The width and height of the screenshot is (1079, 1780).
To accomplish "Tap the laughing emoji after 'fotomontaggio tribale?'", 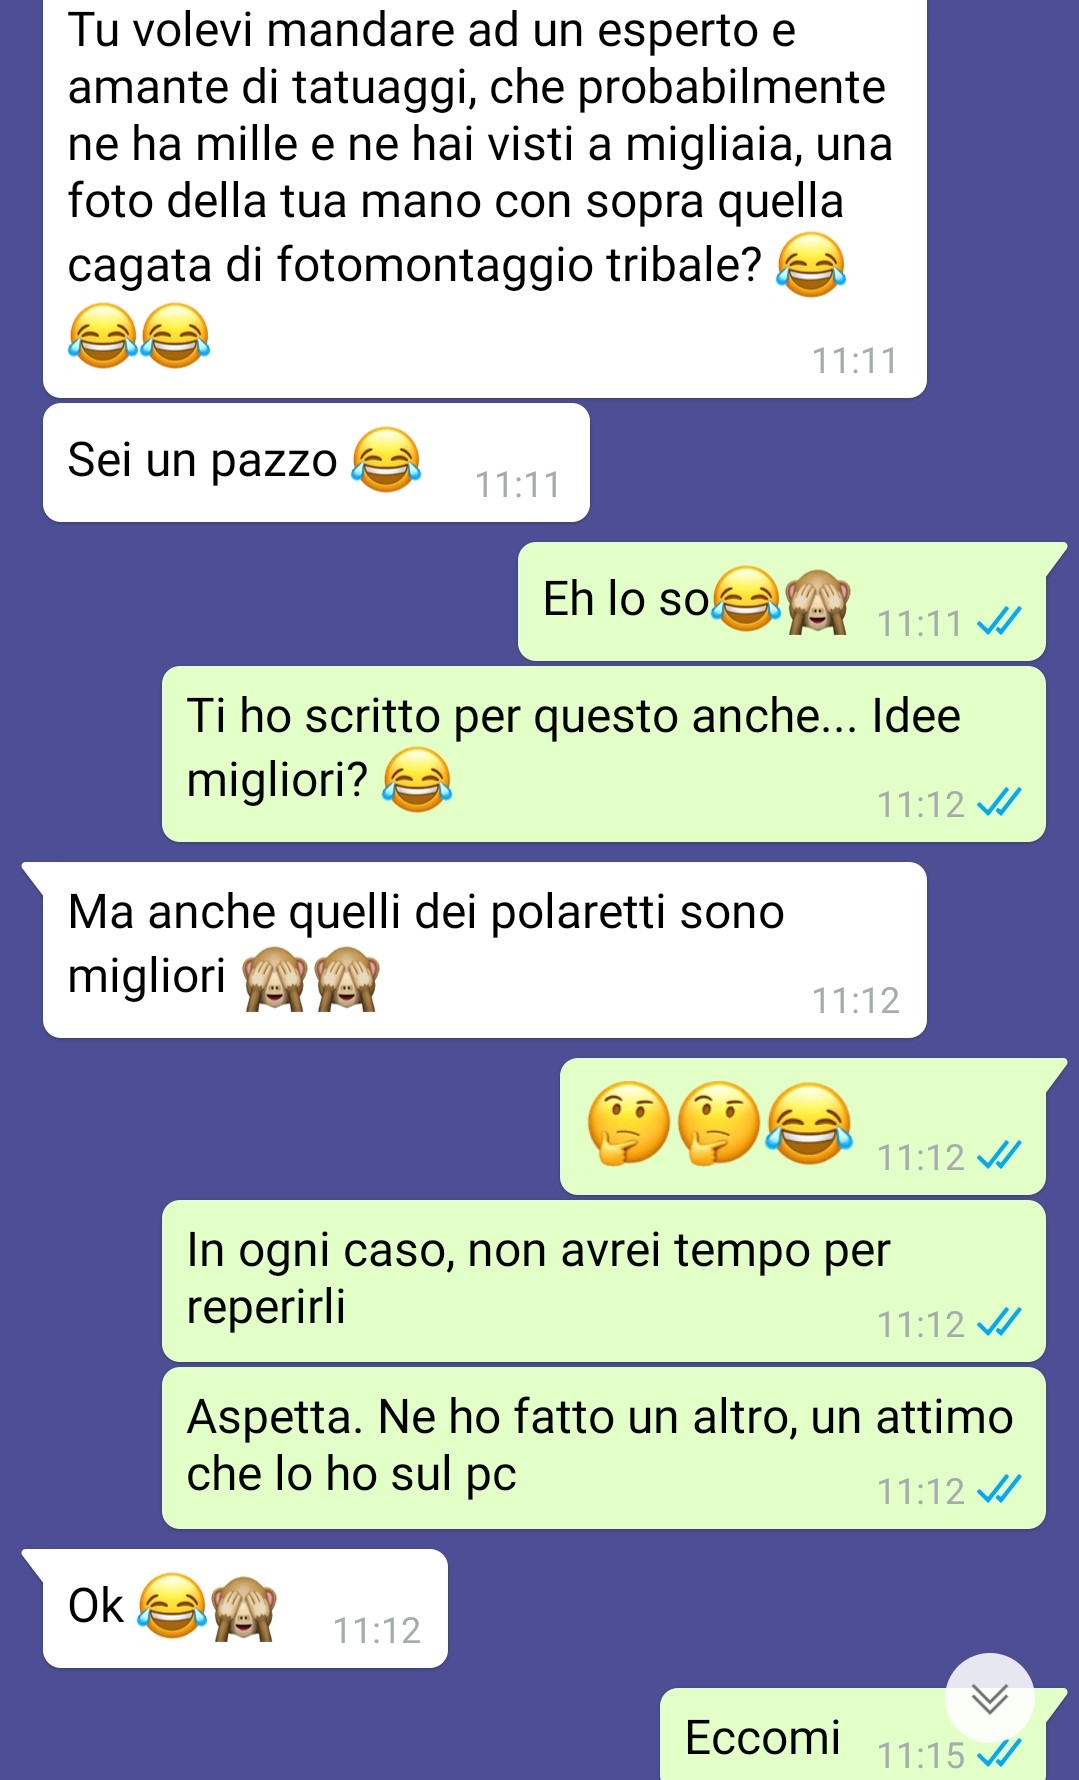I will coord(812,265).
